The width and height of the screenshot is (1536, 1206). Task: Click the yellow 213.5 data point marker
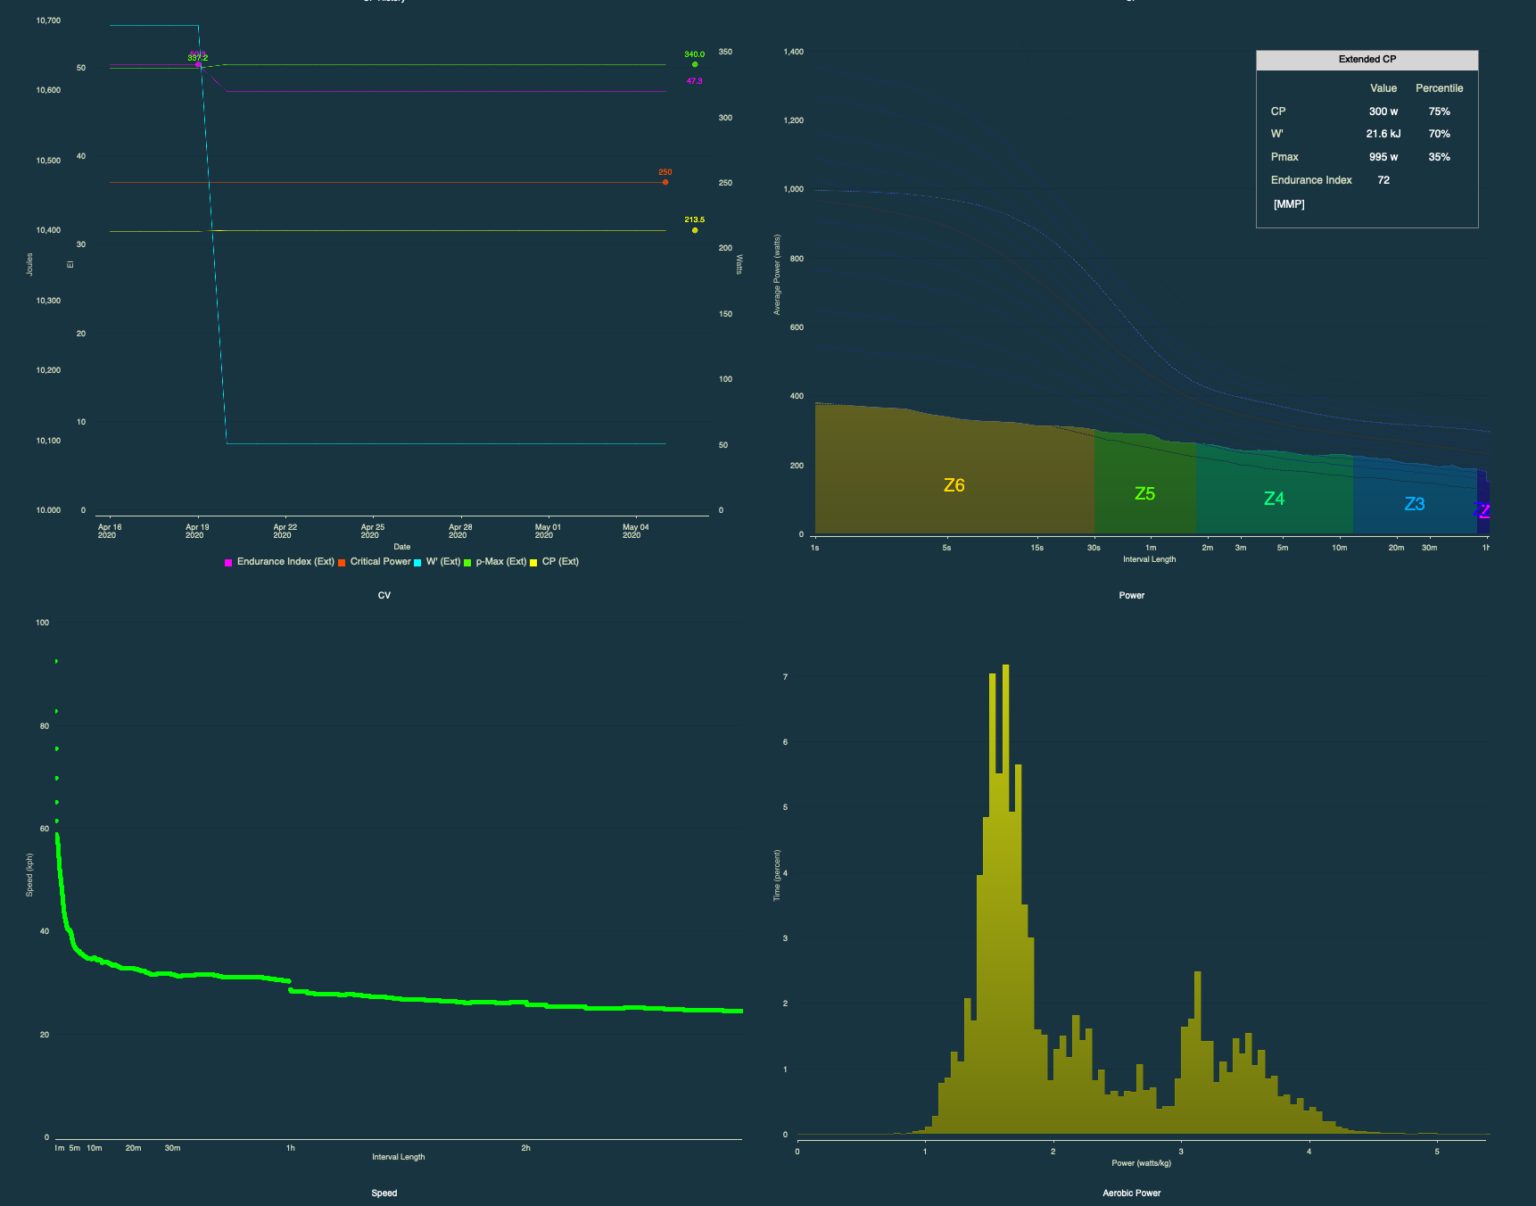pos(695,231)
